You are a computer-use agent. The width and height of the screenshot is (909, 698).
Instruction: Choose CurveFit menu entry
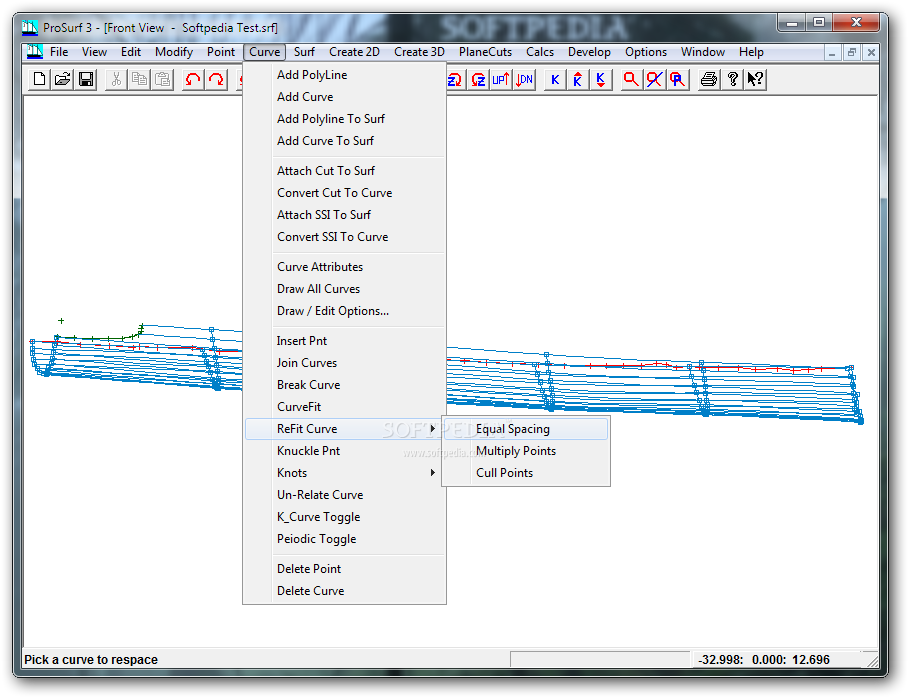pyautogui.click(x=344, y=407)
